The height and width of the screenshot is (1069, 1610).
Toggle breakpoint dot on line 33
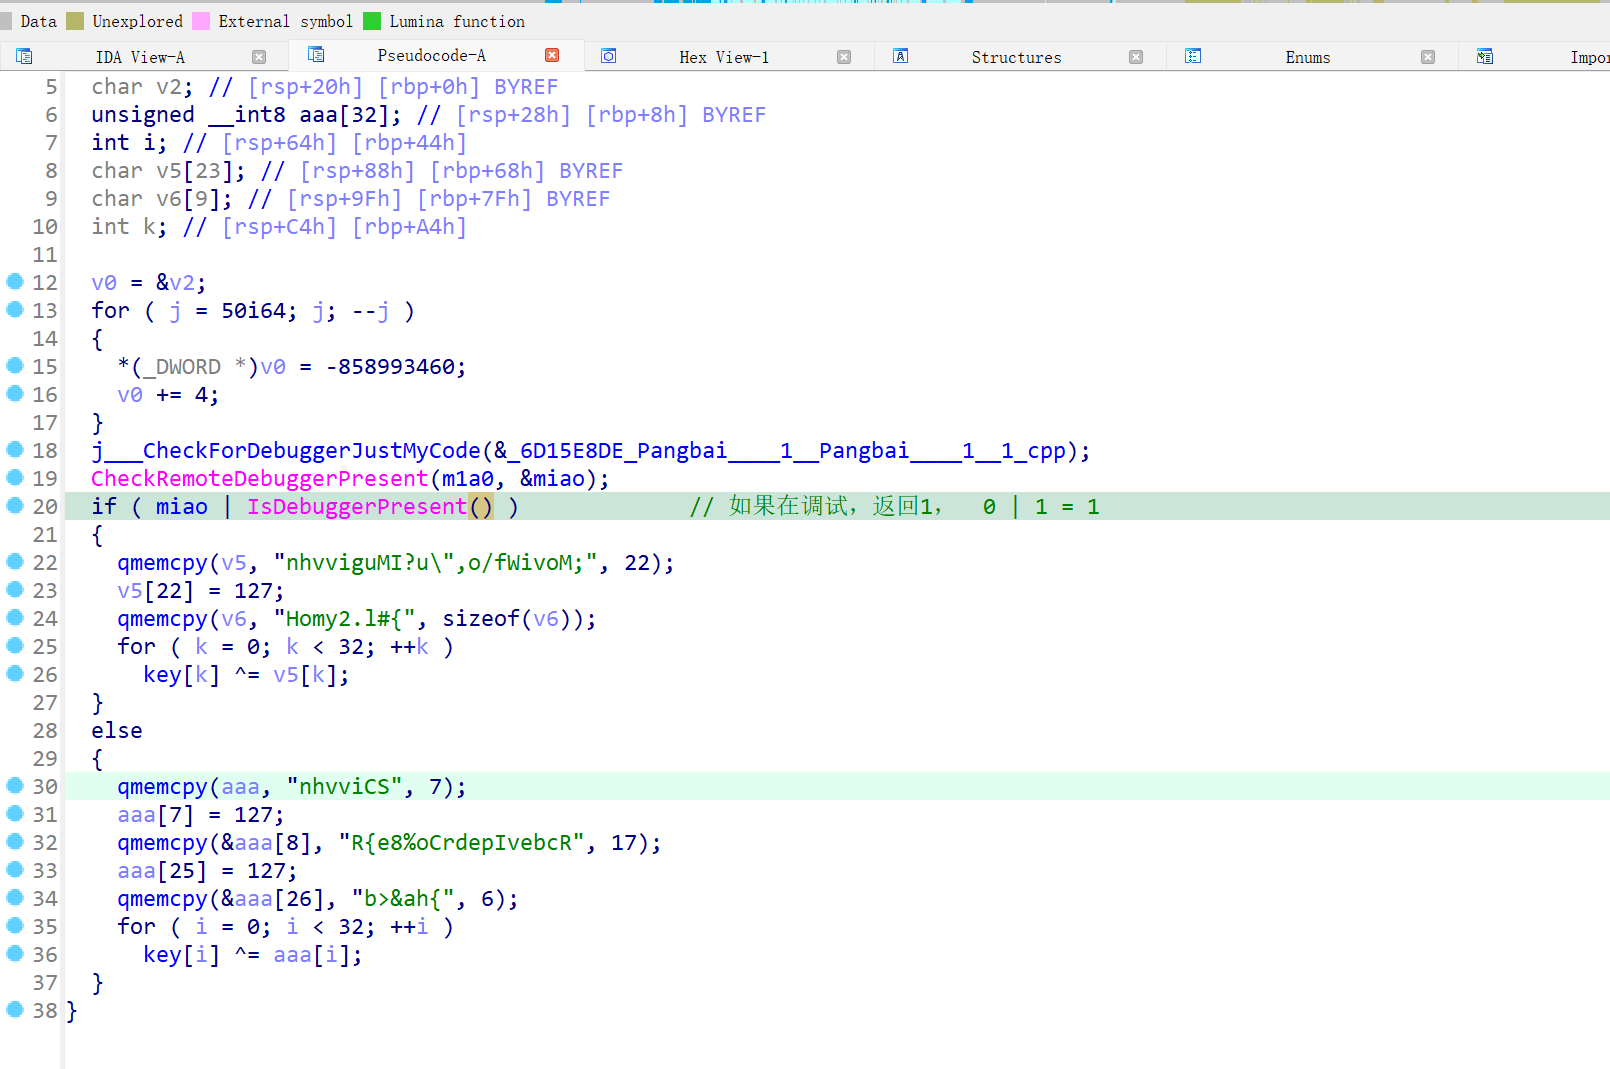point(15,870)
